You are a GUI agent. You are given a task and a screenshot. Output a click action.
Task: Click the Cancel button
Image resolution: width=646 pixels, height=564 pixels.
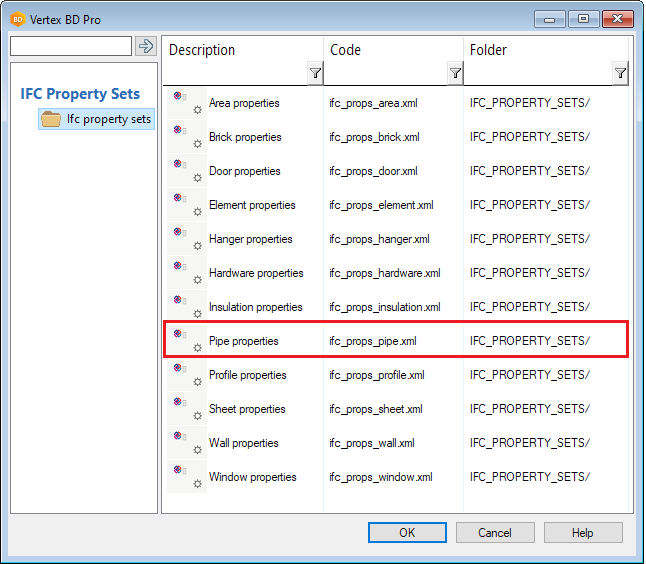pyautogui.click(x=495, y=533)
